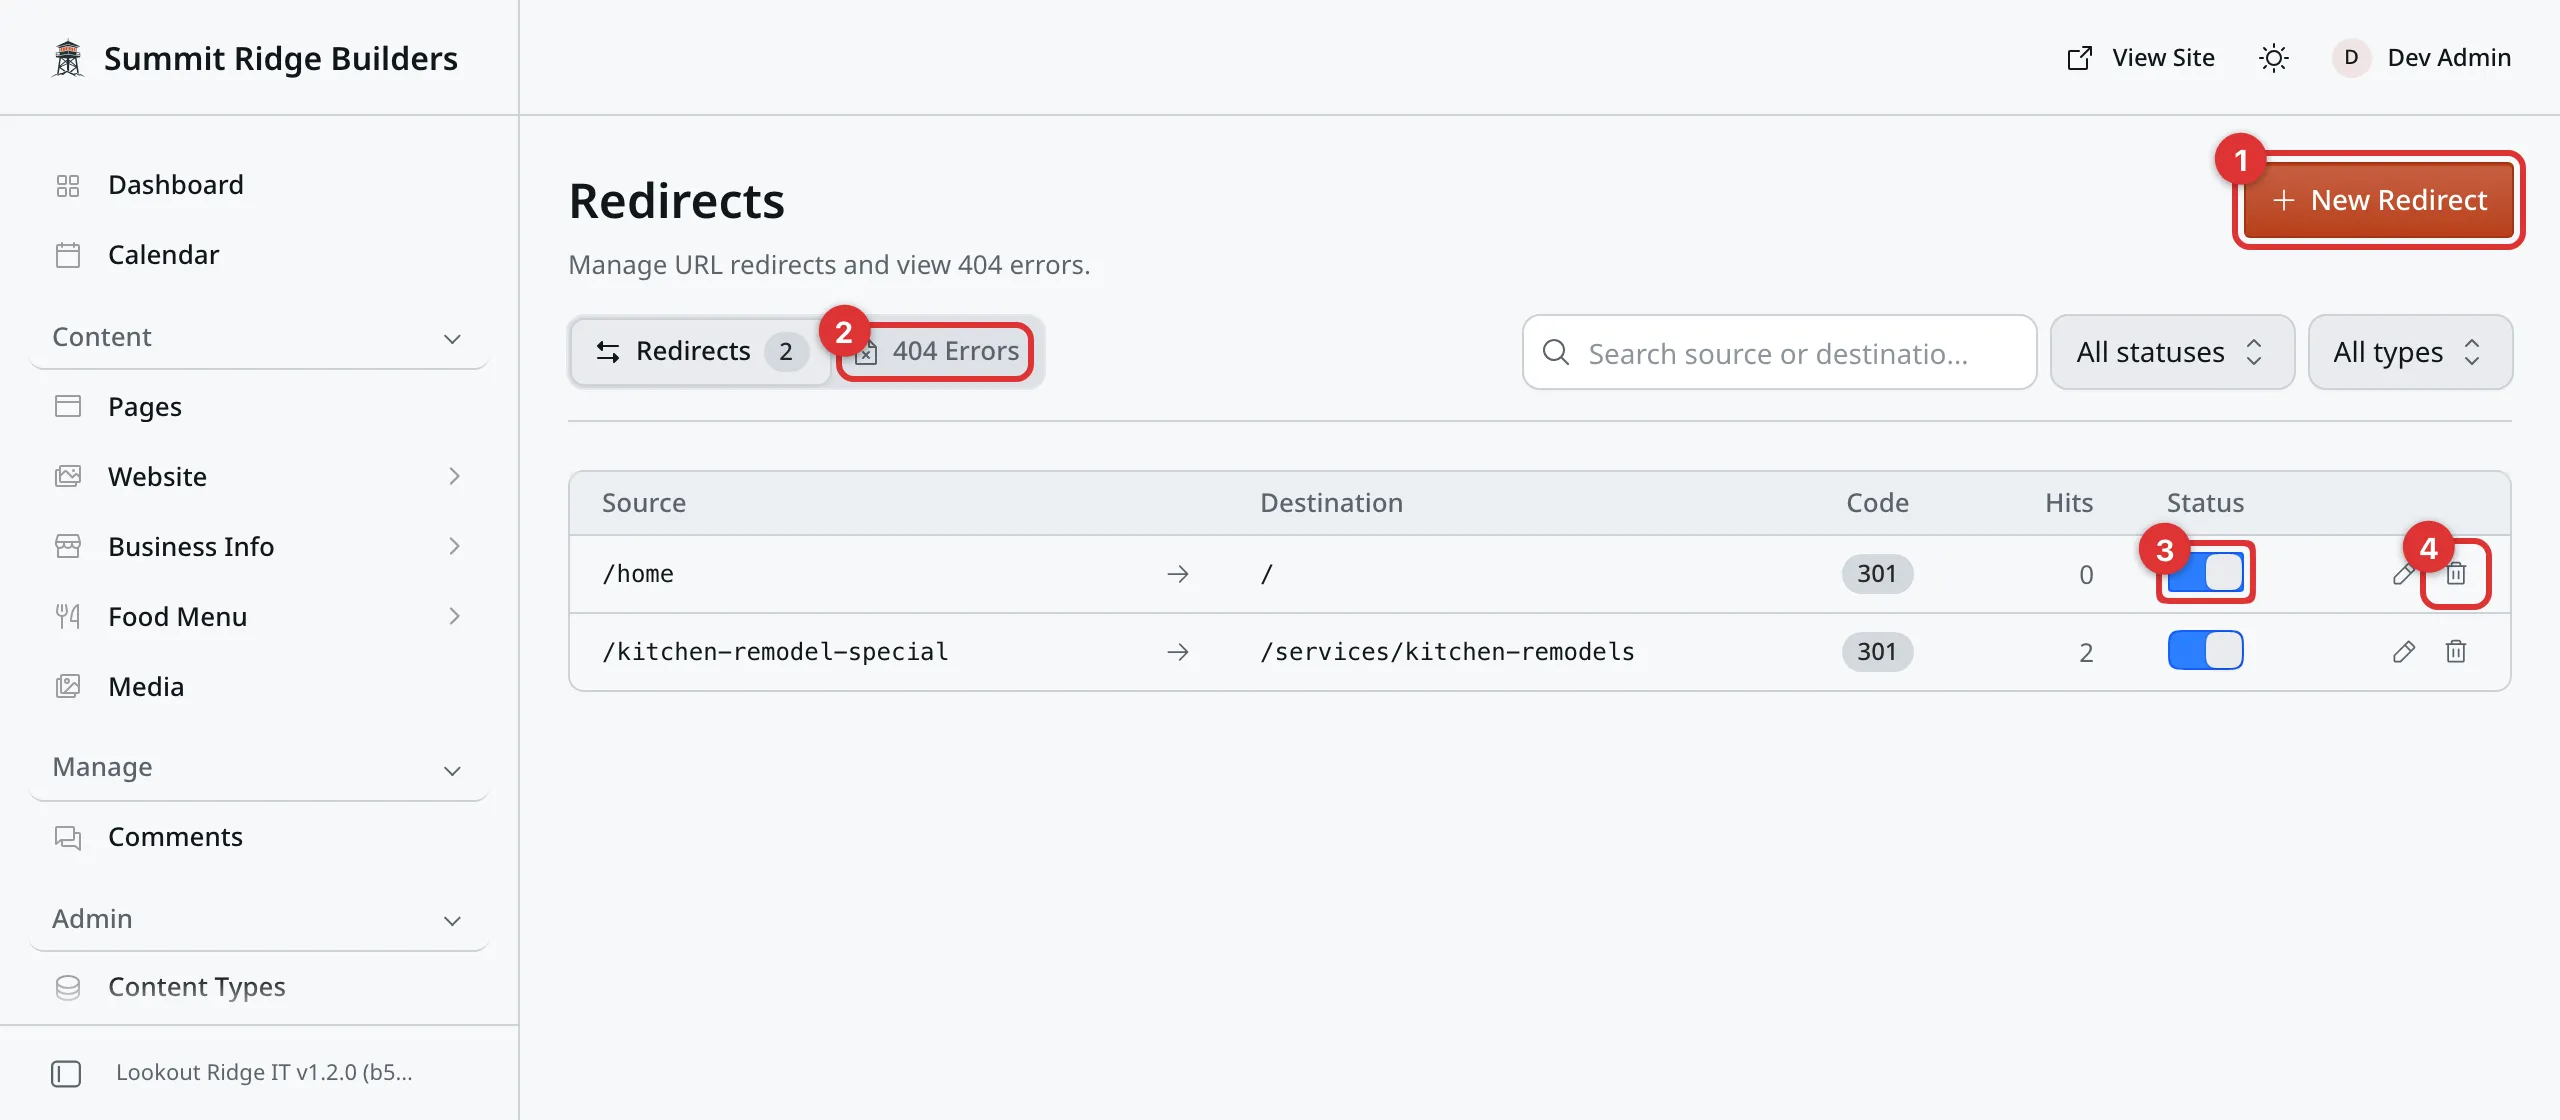Focus the search source or destination field
Screen dimensions: 2560x1120
(x=1779, y=352)
